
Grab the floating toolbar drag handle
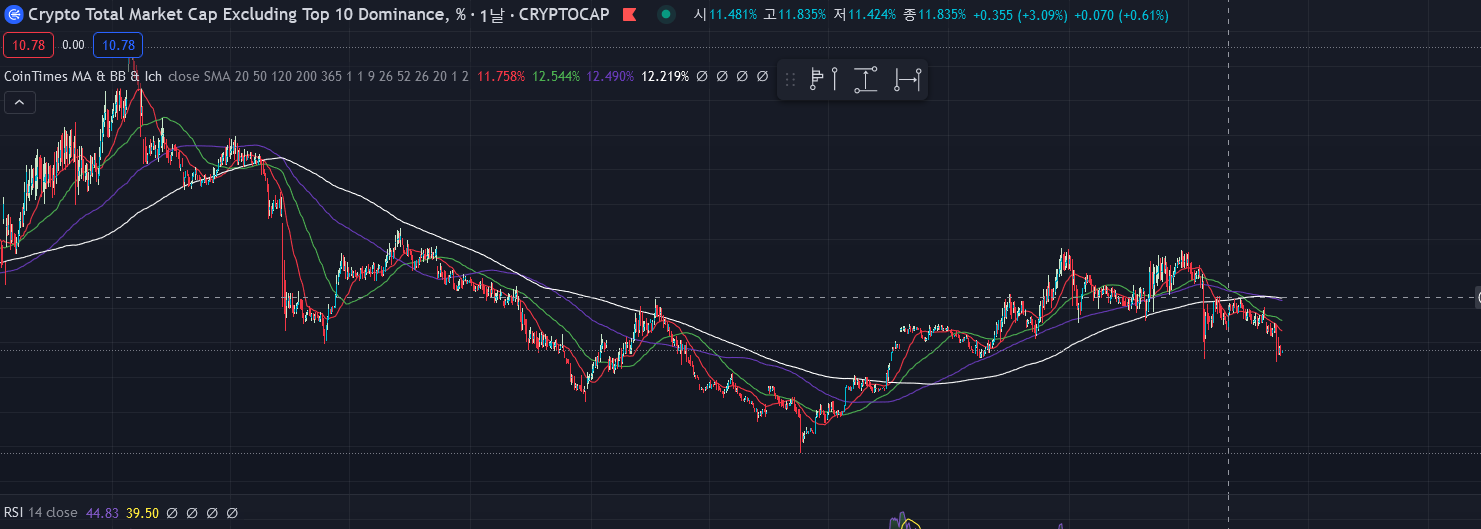(790, 79)
